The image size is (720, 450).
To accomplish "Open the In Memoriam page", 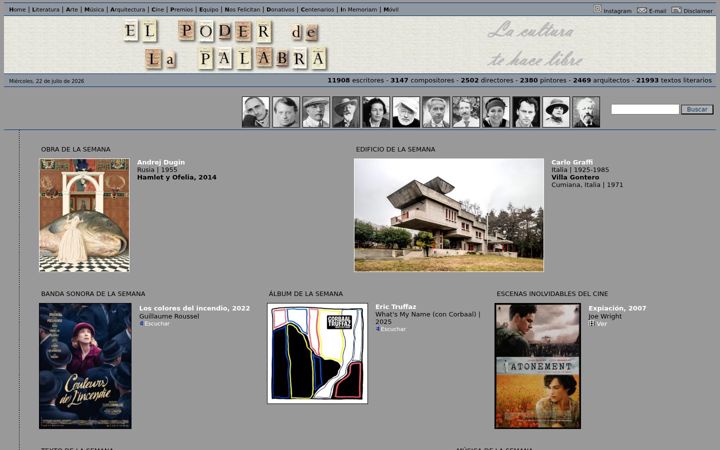I will click(x=359, y=9).
